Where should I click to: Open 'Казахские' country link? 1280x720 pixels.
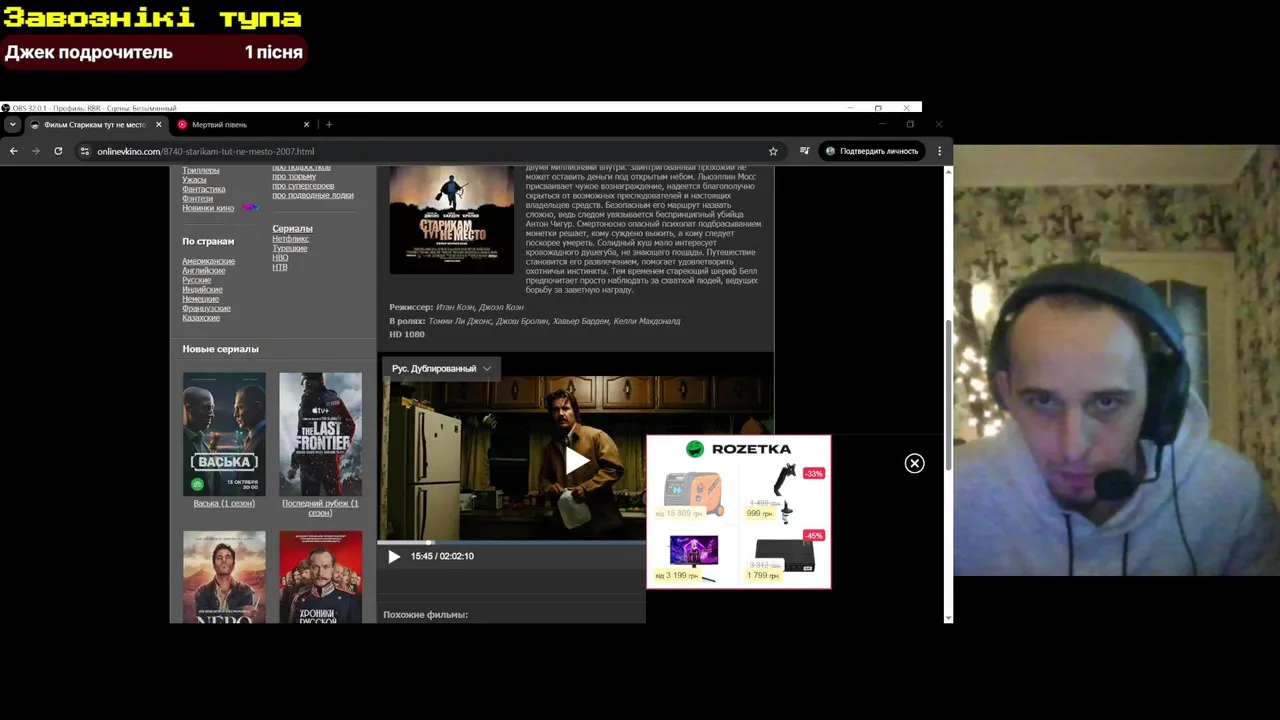(x=201, y=317)
